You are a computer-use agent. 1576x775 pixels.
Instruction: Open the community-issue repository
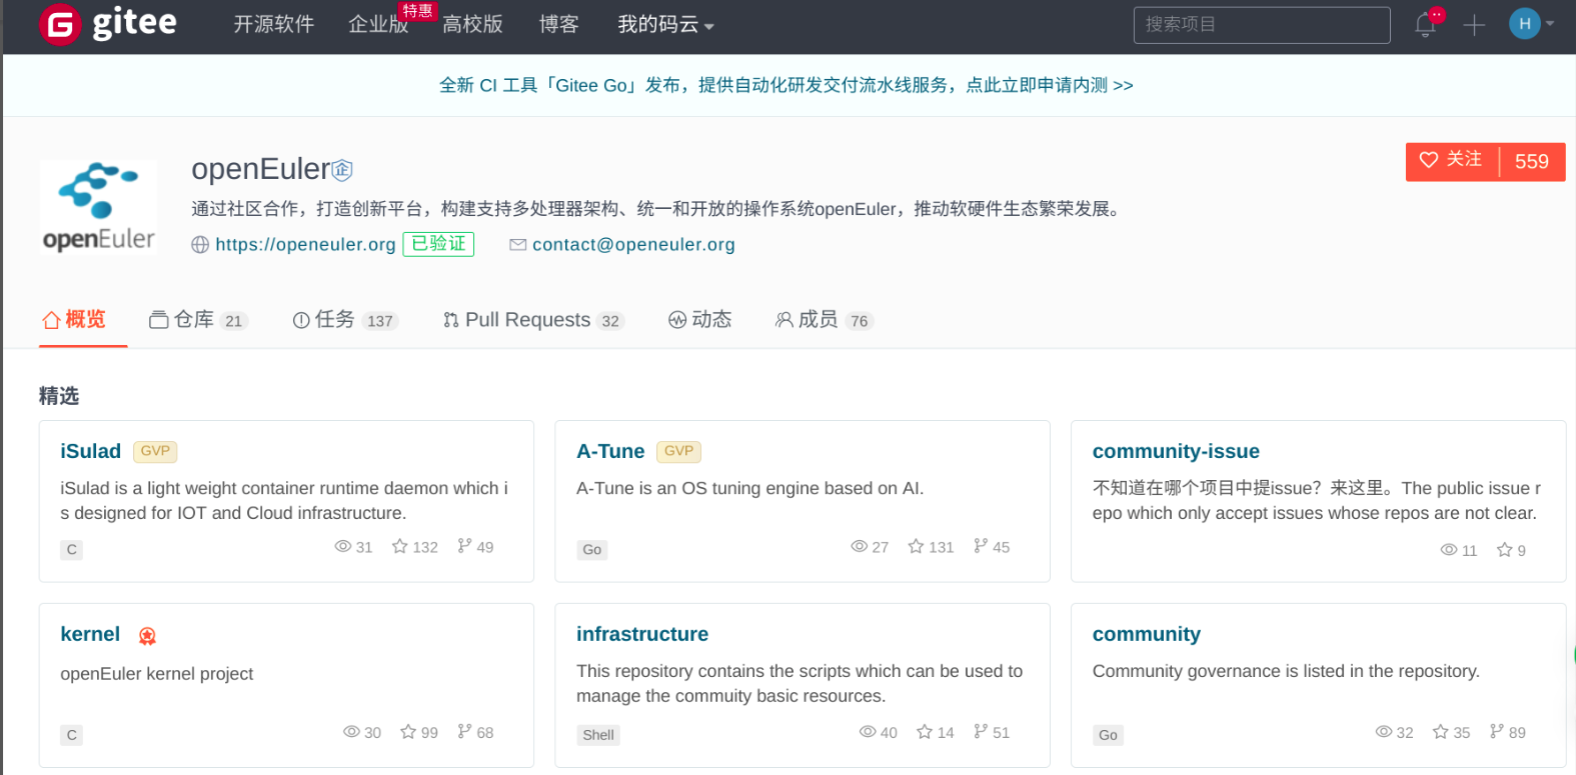[1176, 451]
